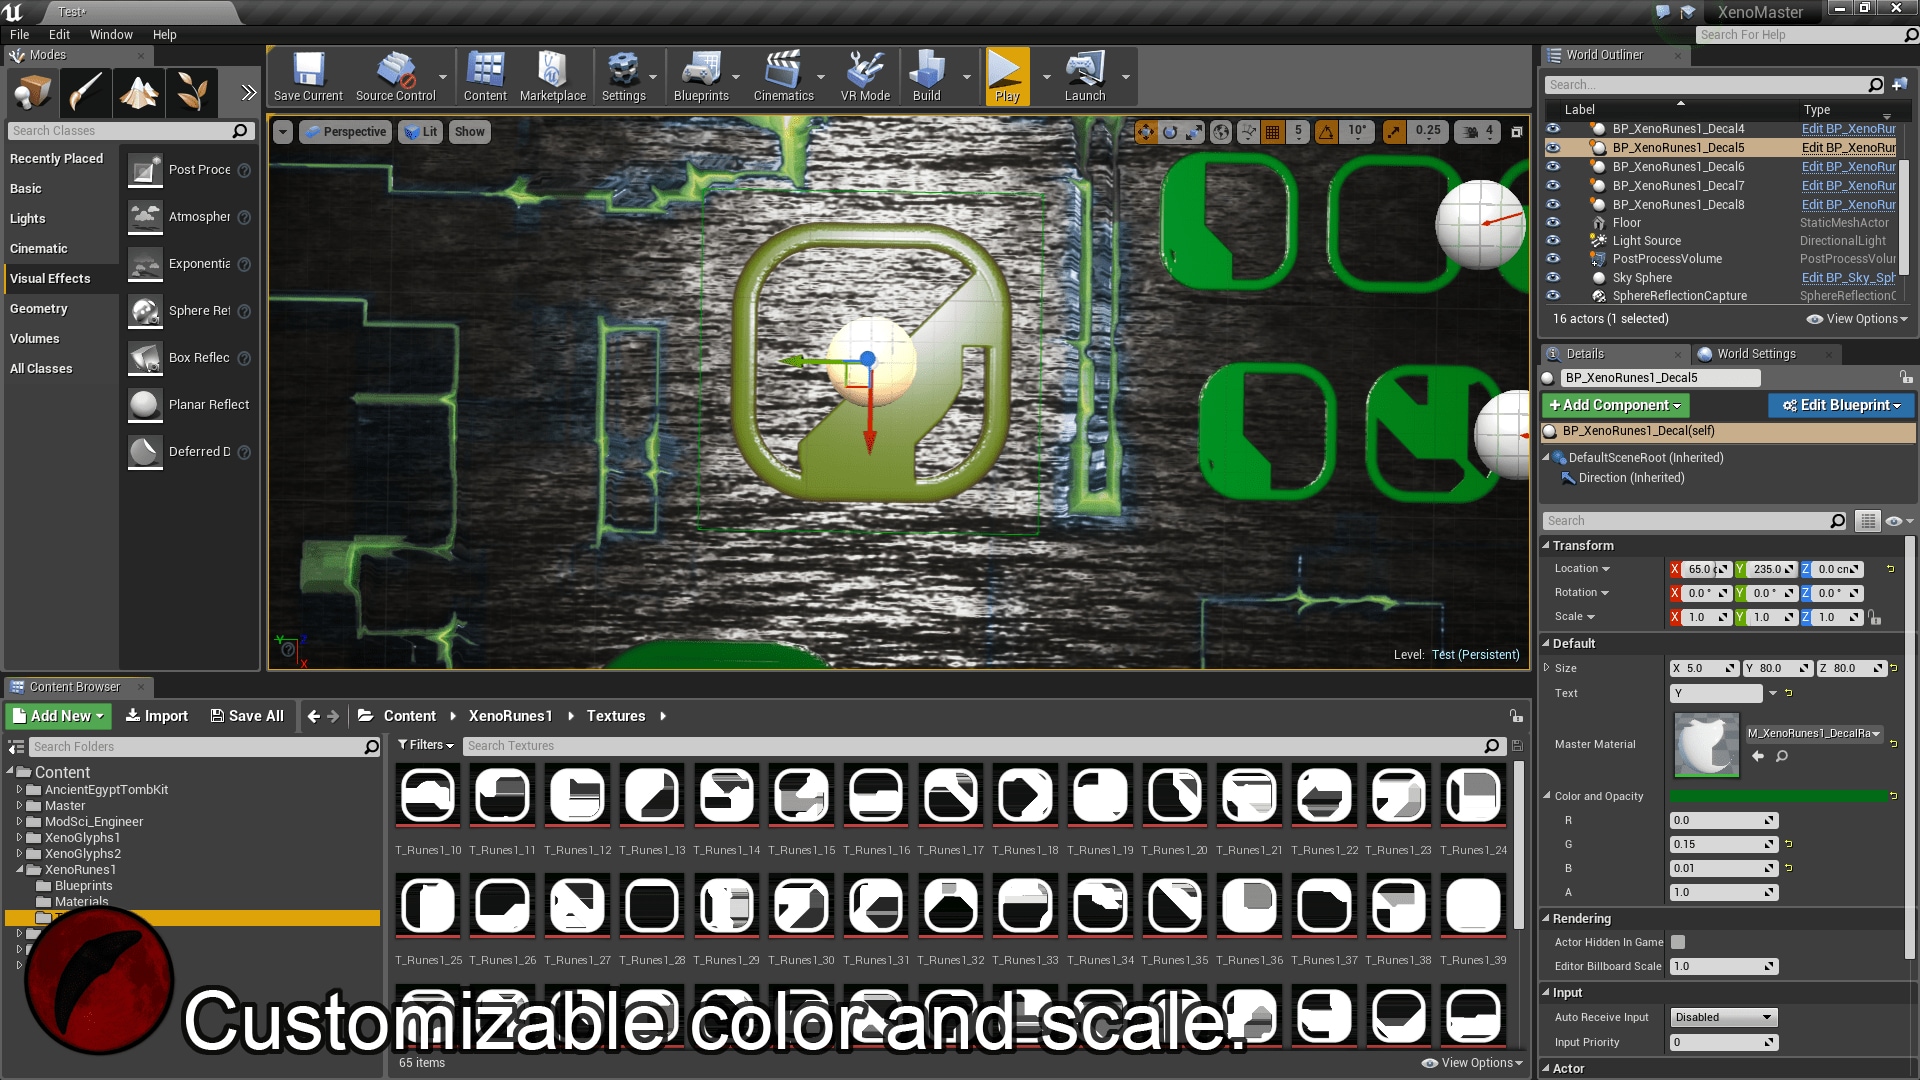This screenshot has width=1920, height=1080.
Task: Expand the XenoGlyphs2 folder in the tree
Action: pos(19,854)
